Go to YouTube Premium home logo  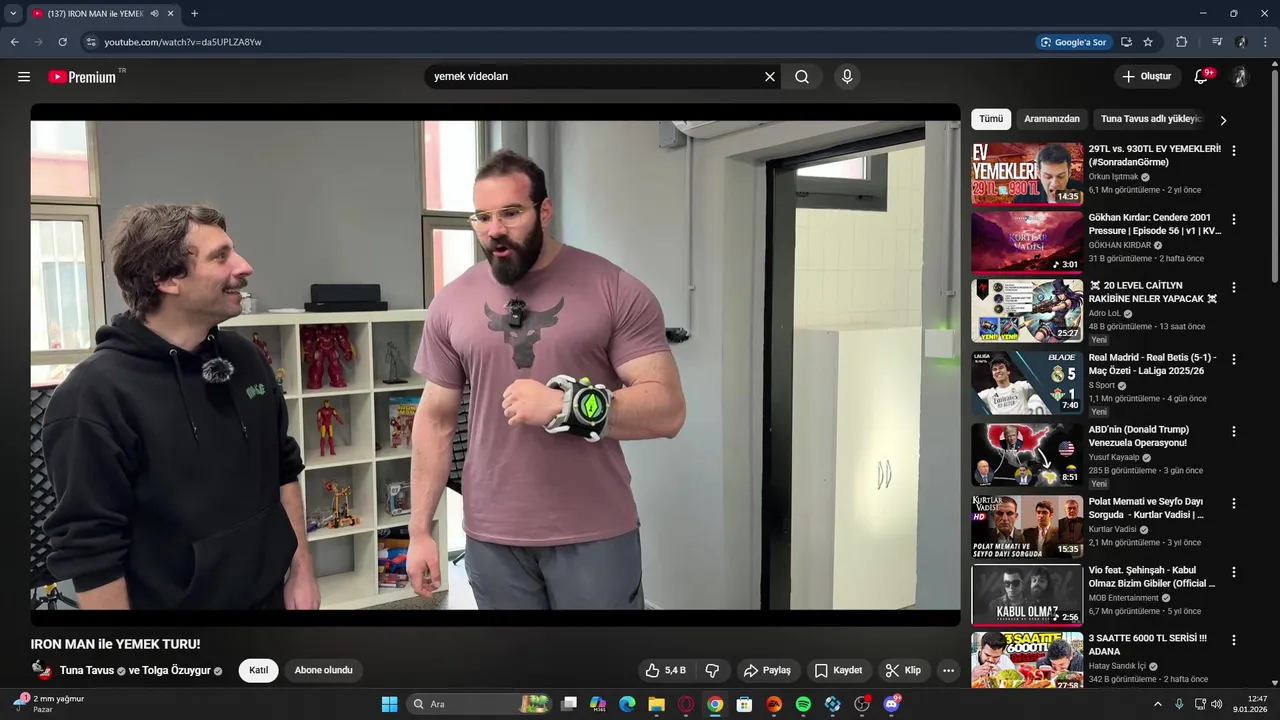[82, 77]
